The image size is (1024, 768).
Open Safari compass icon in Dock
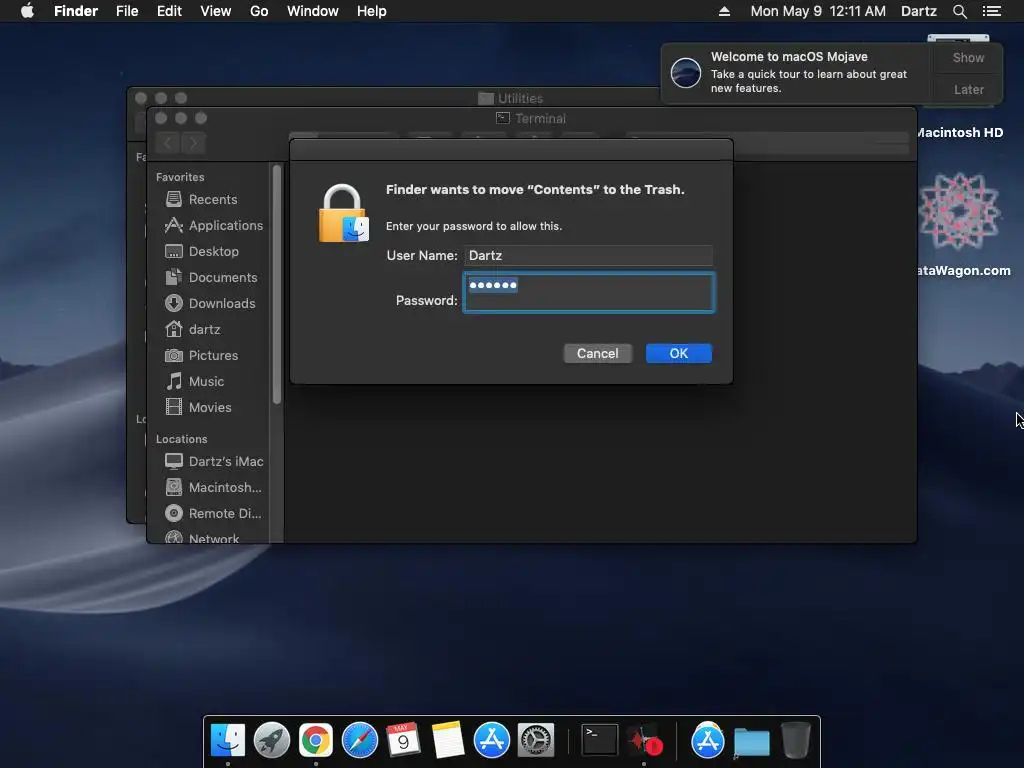360,741
